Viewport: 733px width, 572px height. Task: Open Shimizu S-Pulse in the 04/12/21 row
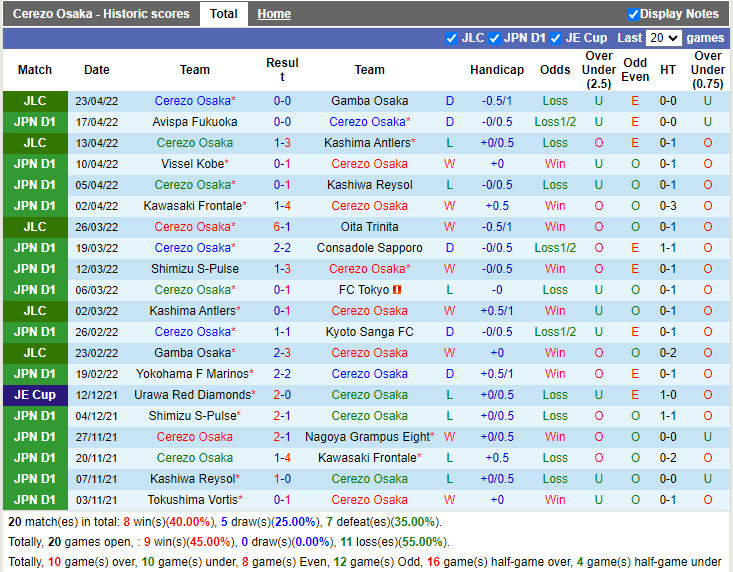point(194,416)
